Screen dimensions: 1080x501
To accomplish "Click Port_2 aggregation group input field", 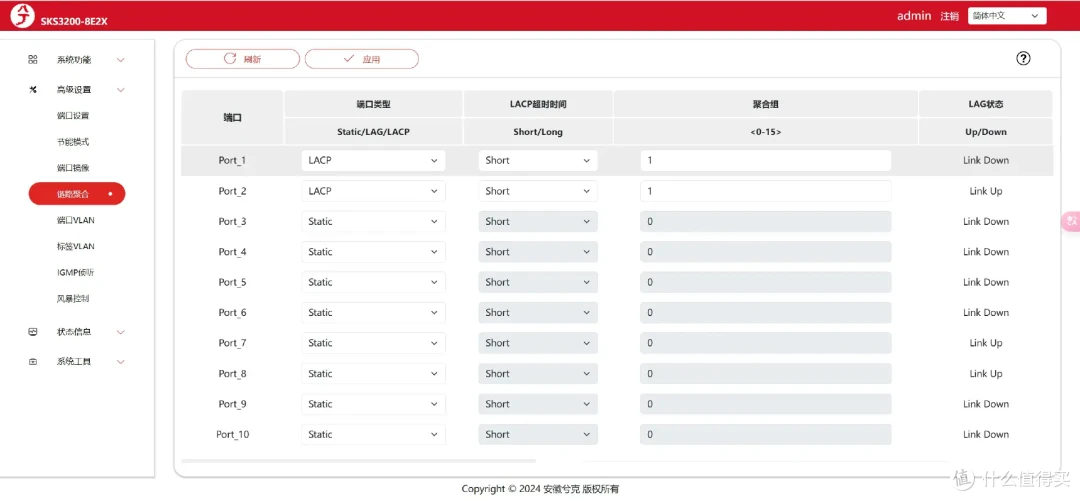I will pos(765,191).
